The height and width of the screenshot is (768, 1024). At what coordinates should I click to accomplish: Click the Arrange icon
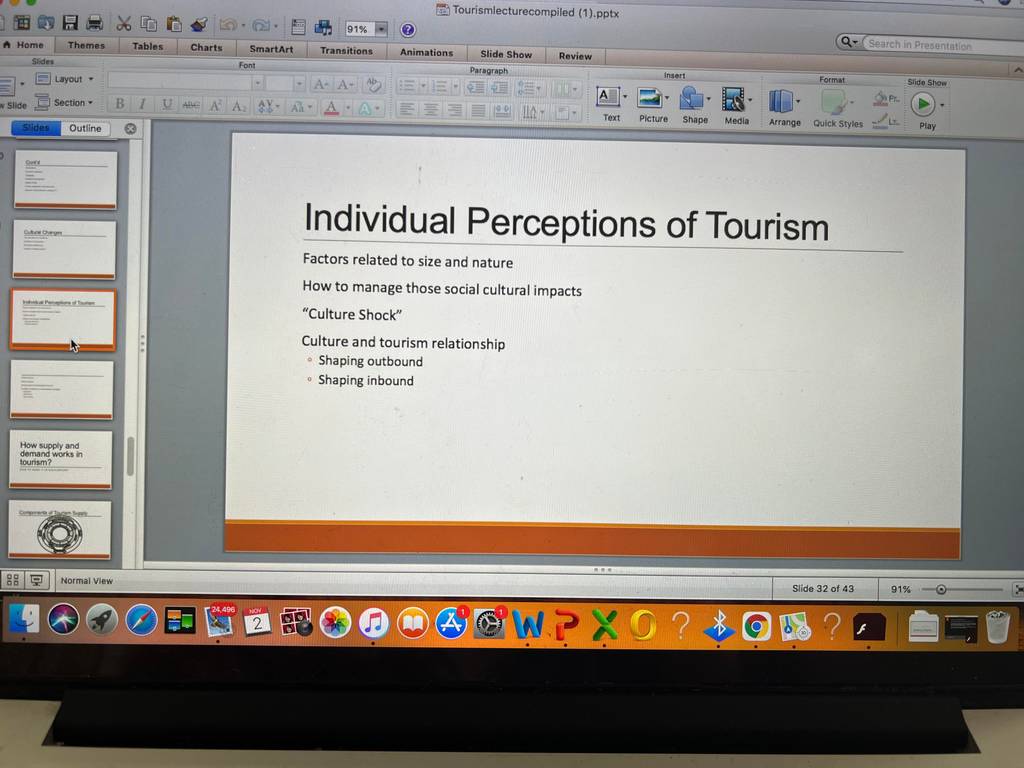tap(784, 108)
